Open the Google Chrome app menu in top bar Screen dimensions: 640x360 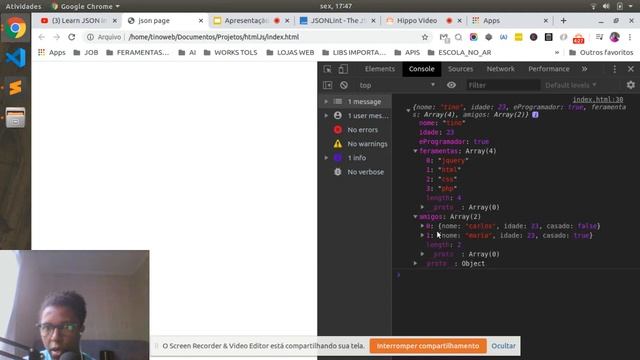pyautogui.click(x=86, y=6)
